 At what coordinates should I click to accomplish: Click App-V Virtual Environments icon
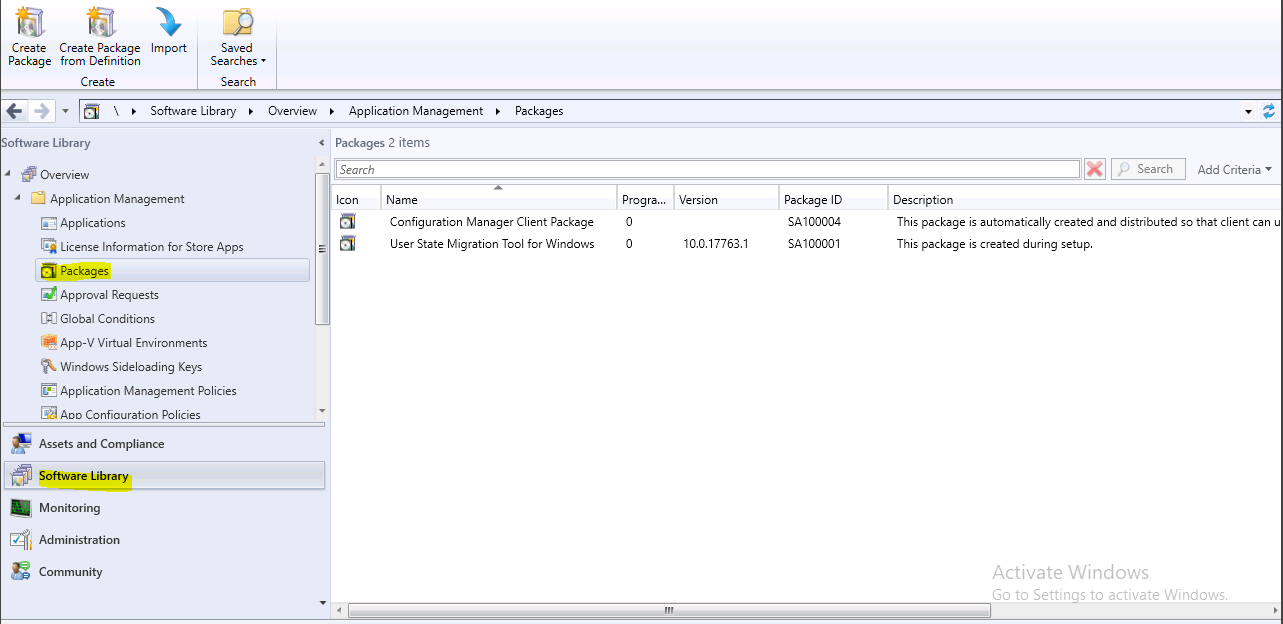(48, 342)
